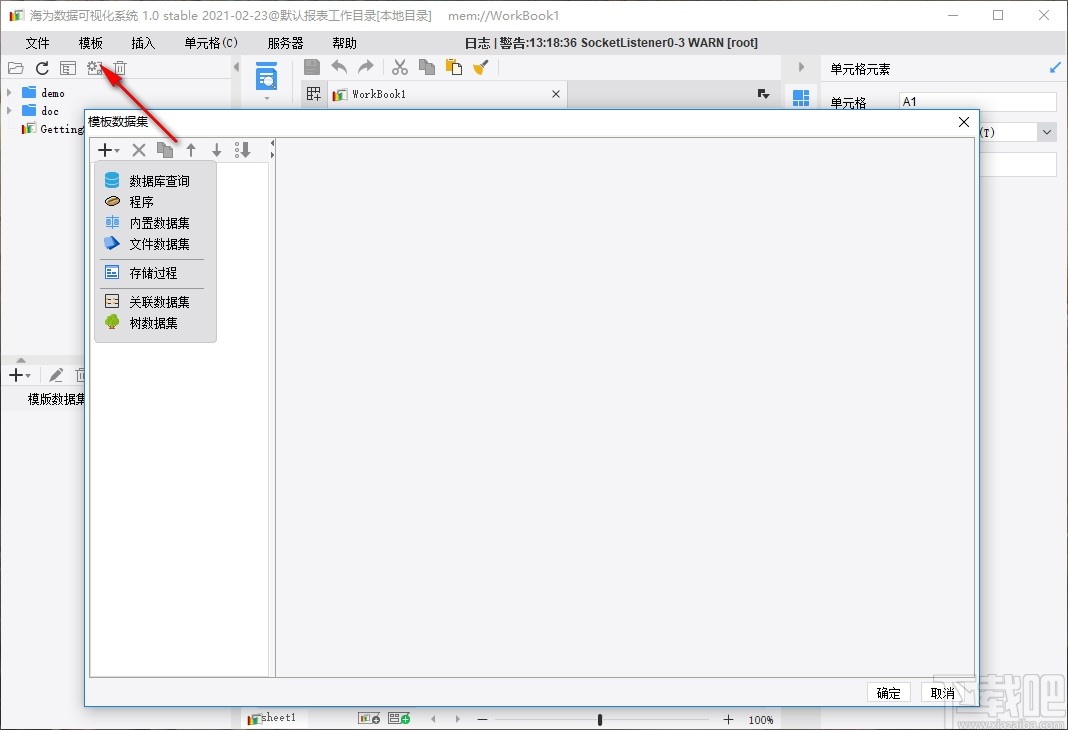Expand the right panel with triangle arrow
Screen dimensions: 1068x730
pos(801,67)
